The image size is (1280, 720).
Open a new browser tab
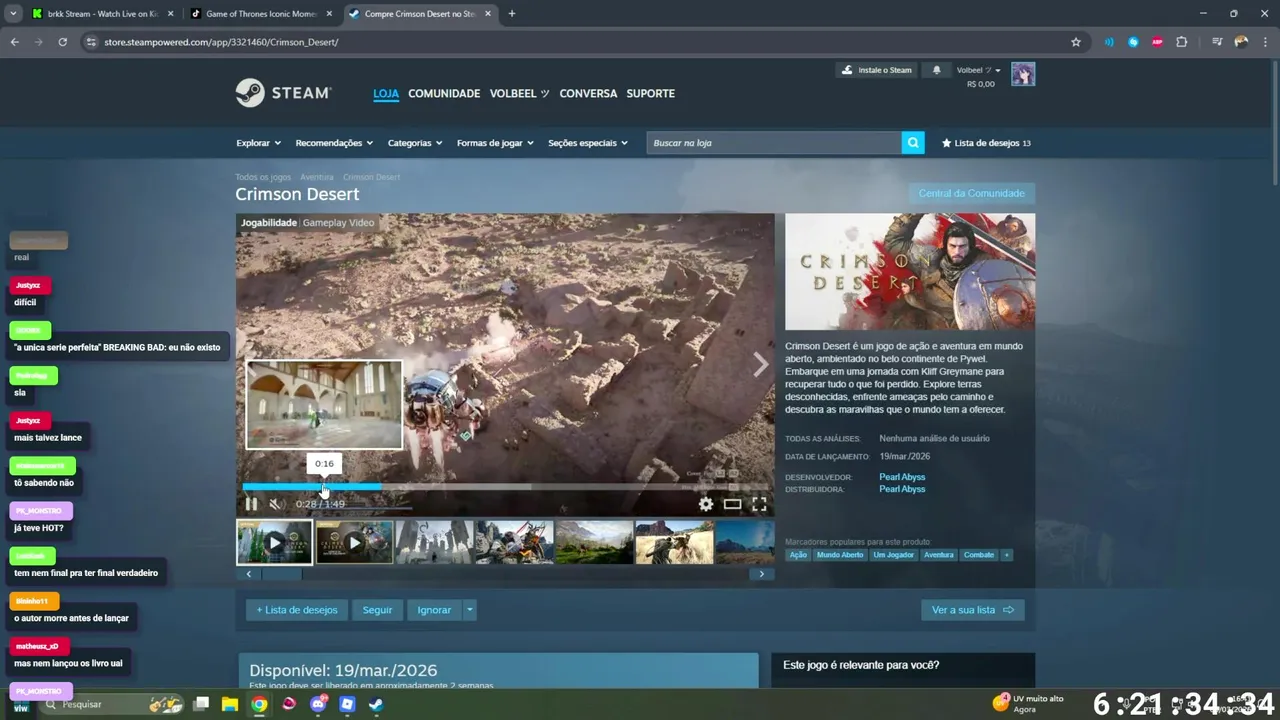[512, 14]
